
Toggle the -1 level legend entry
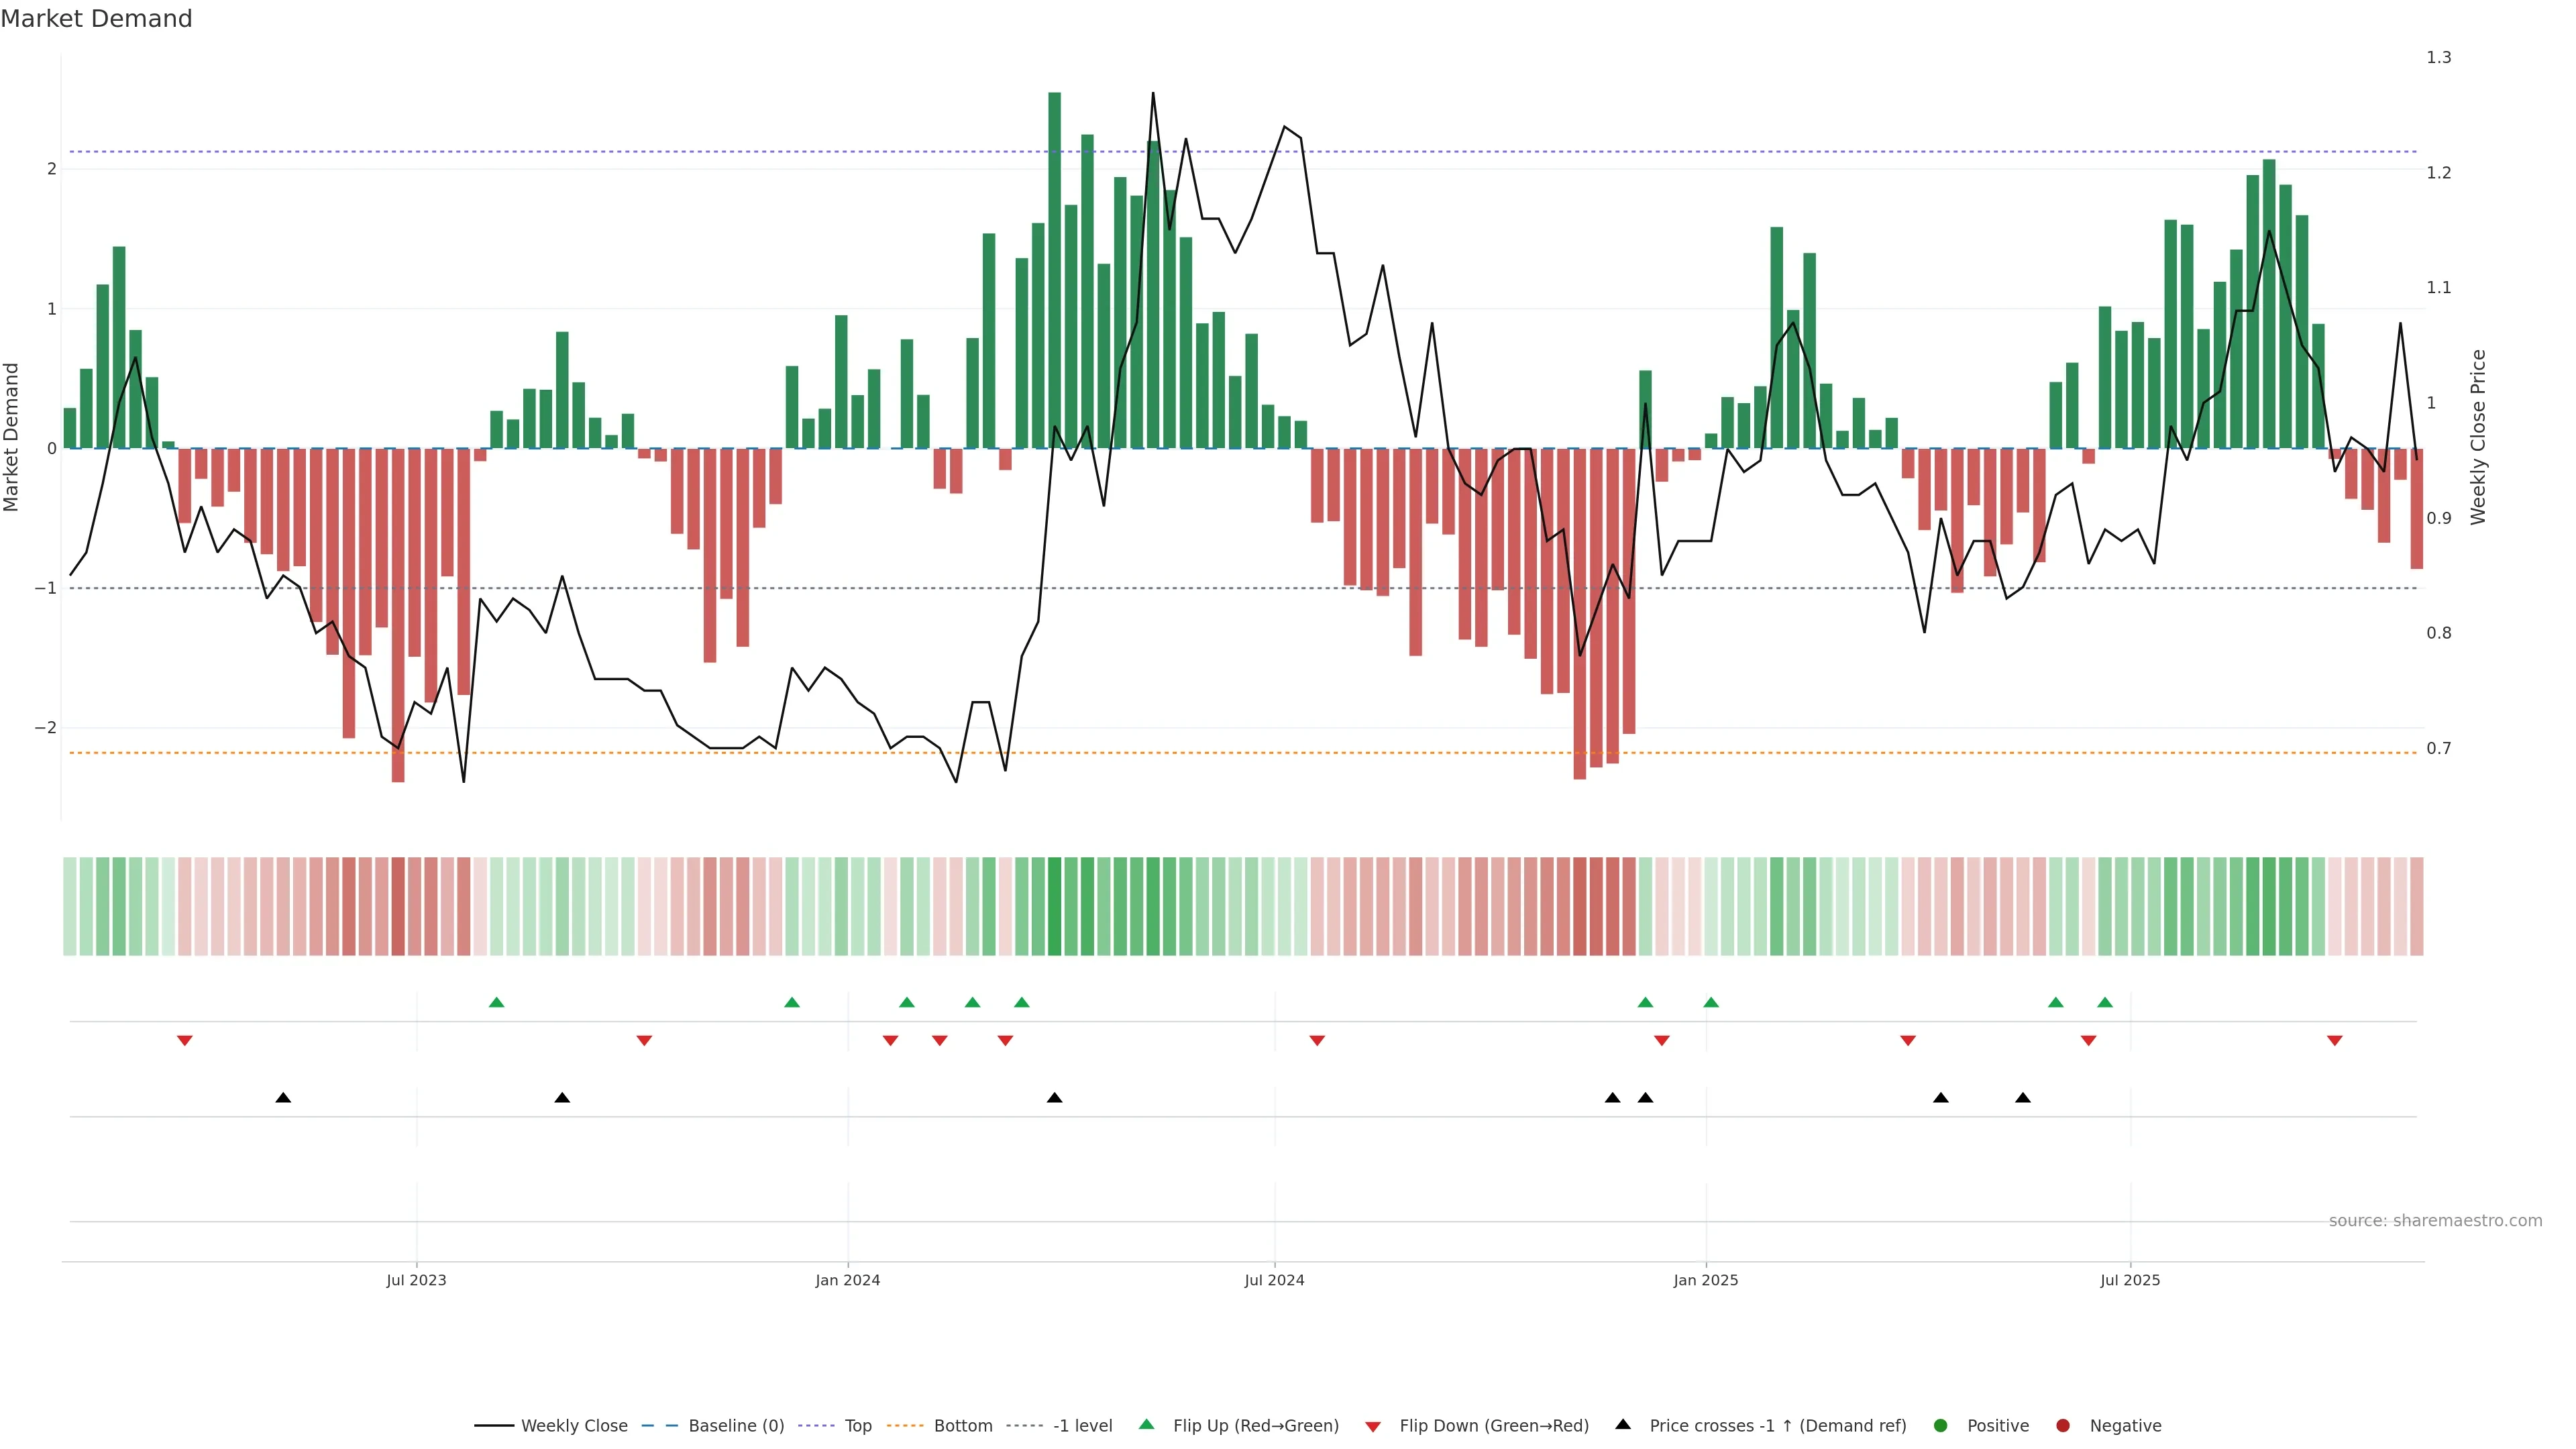point(1082,1425)
